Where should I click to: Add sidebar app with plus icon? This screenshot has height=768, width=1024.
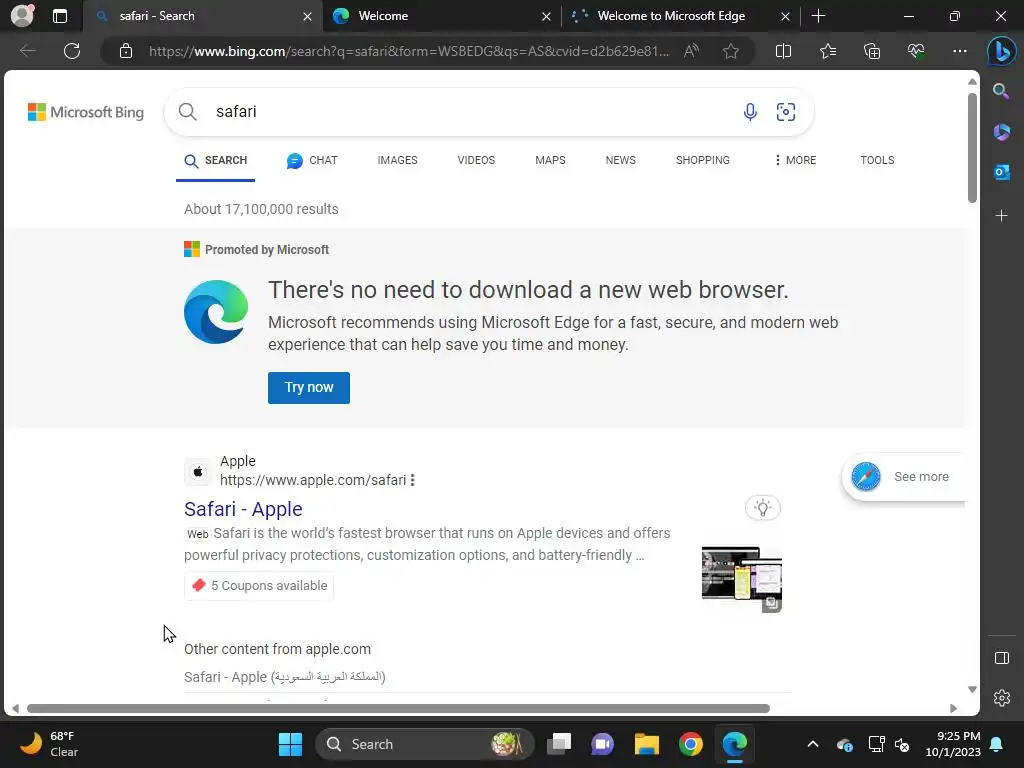tap(1001, 216)
